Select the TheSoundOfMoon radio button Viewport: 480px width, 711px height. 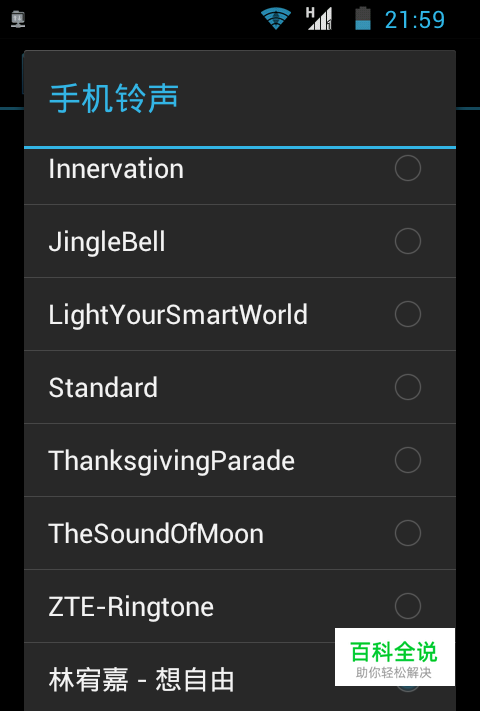(408, 533)
